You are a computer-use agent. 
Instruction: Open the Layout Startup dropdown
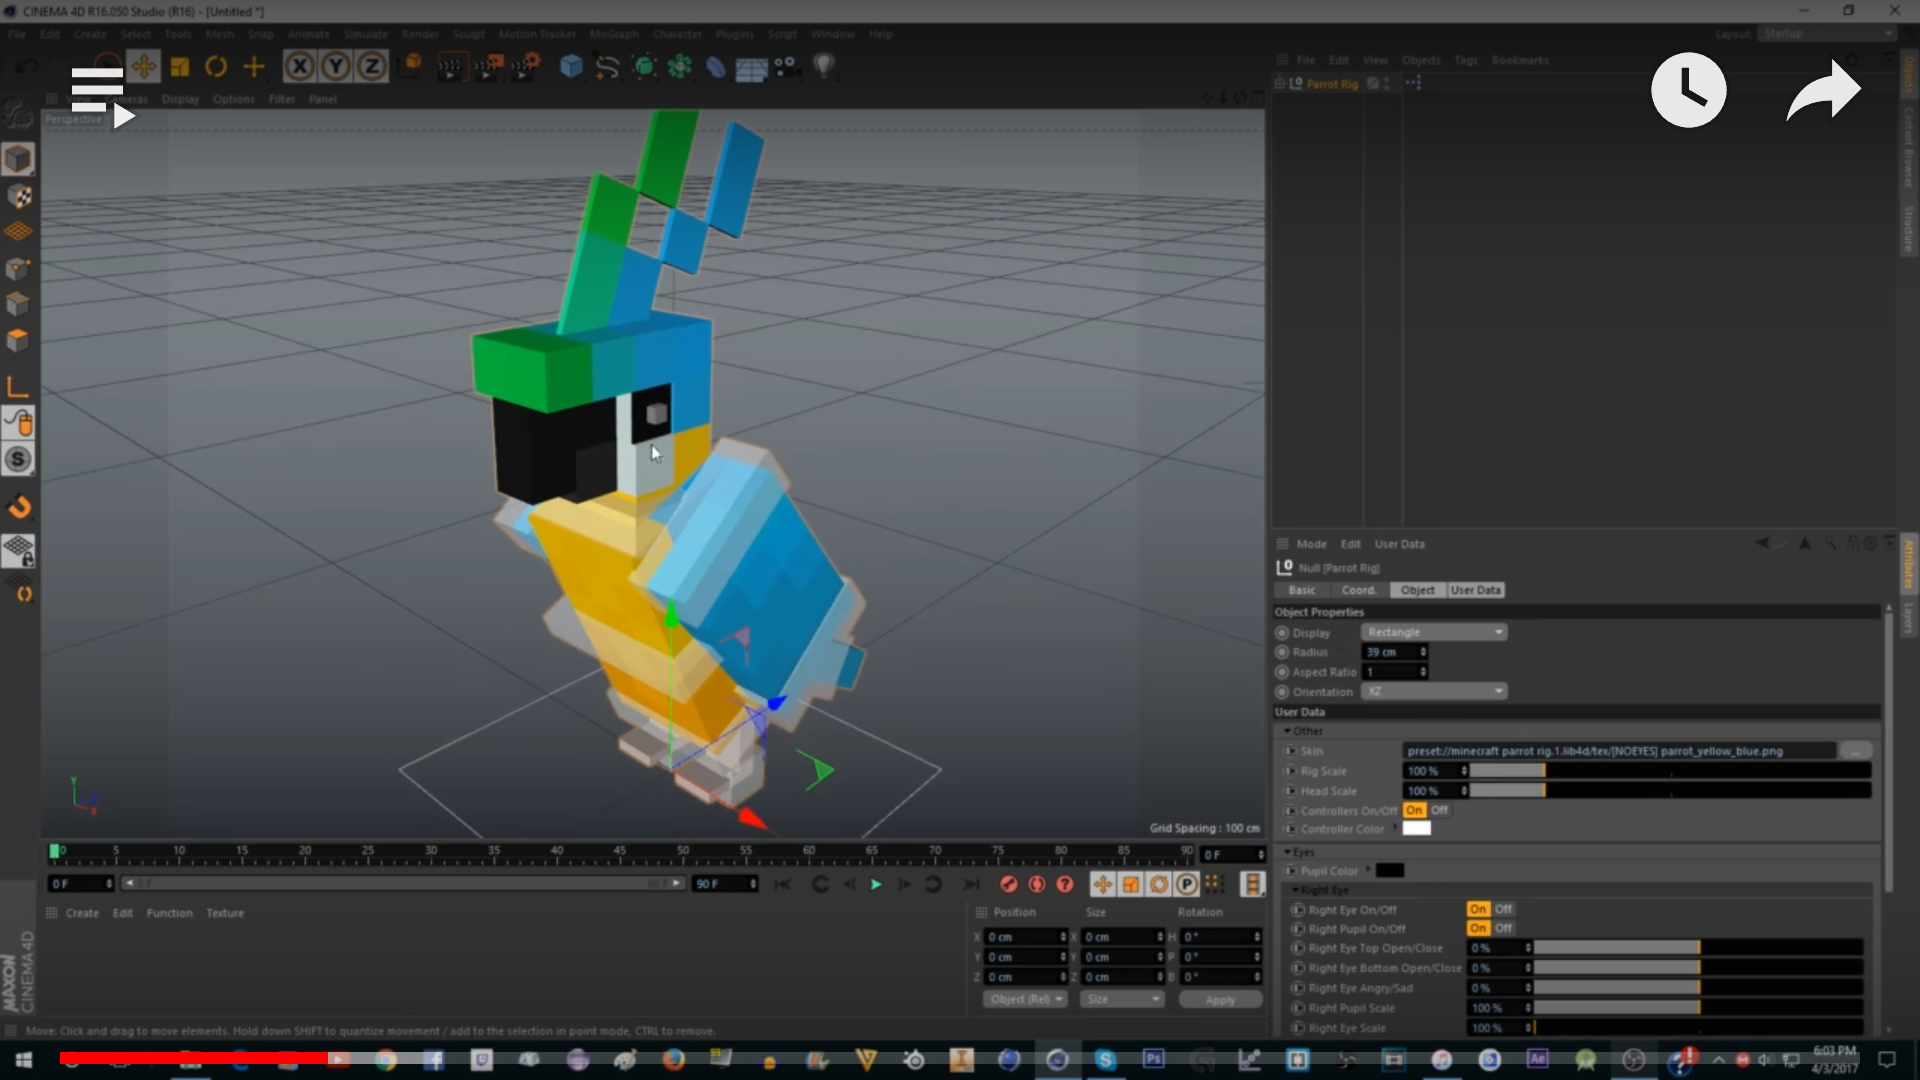1827,34
